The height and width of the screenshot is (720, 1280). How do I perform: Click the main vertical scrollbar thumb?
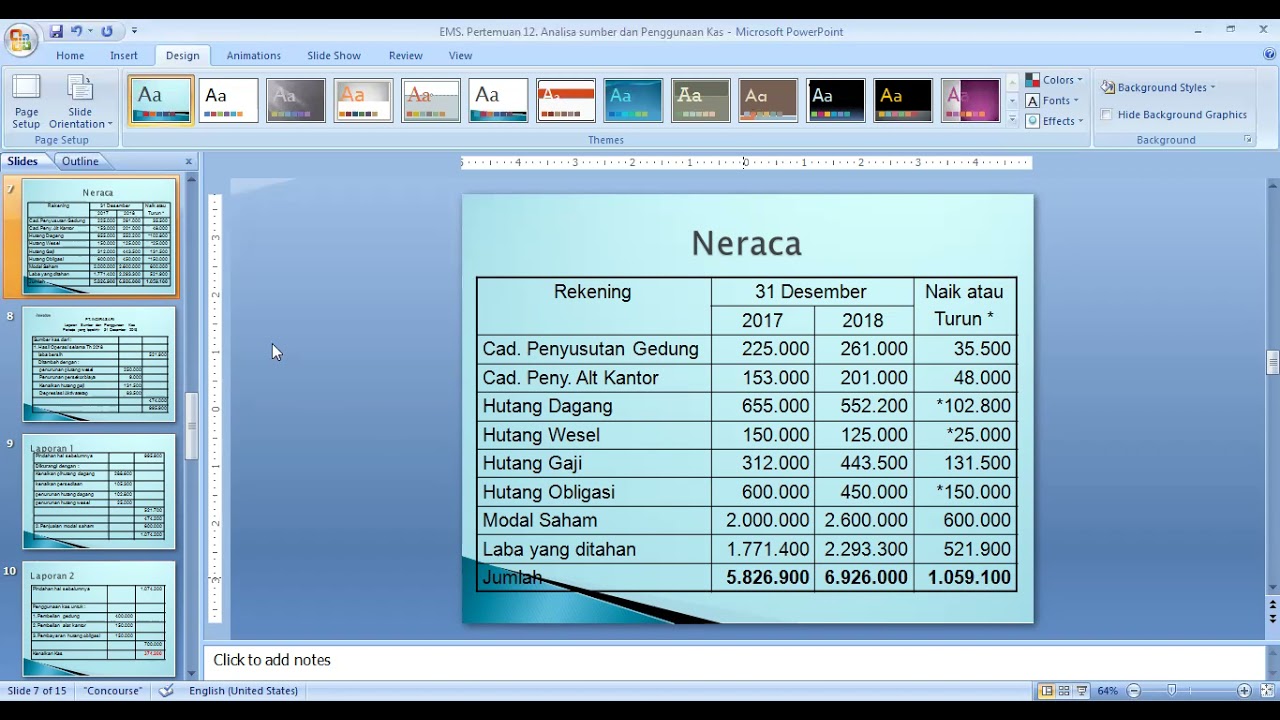pos(1273,362)
